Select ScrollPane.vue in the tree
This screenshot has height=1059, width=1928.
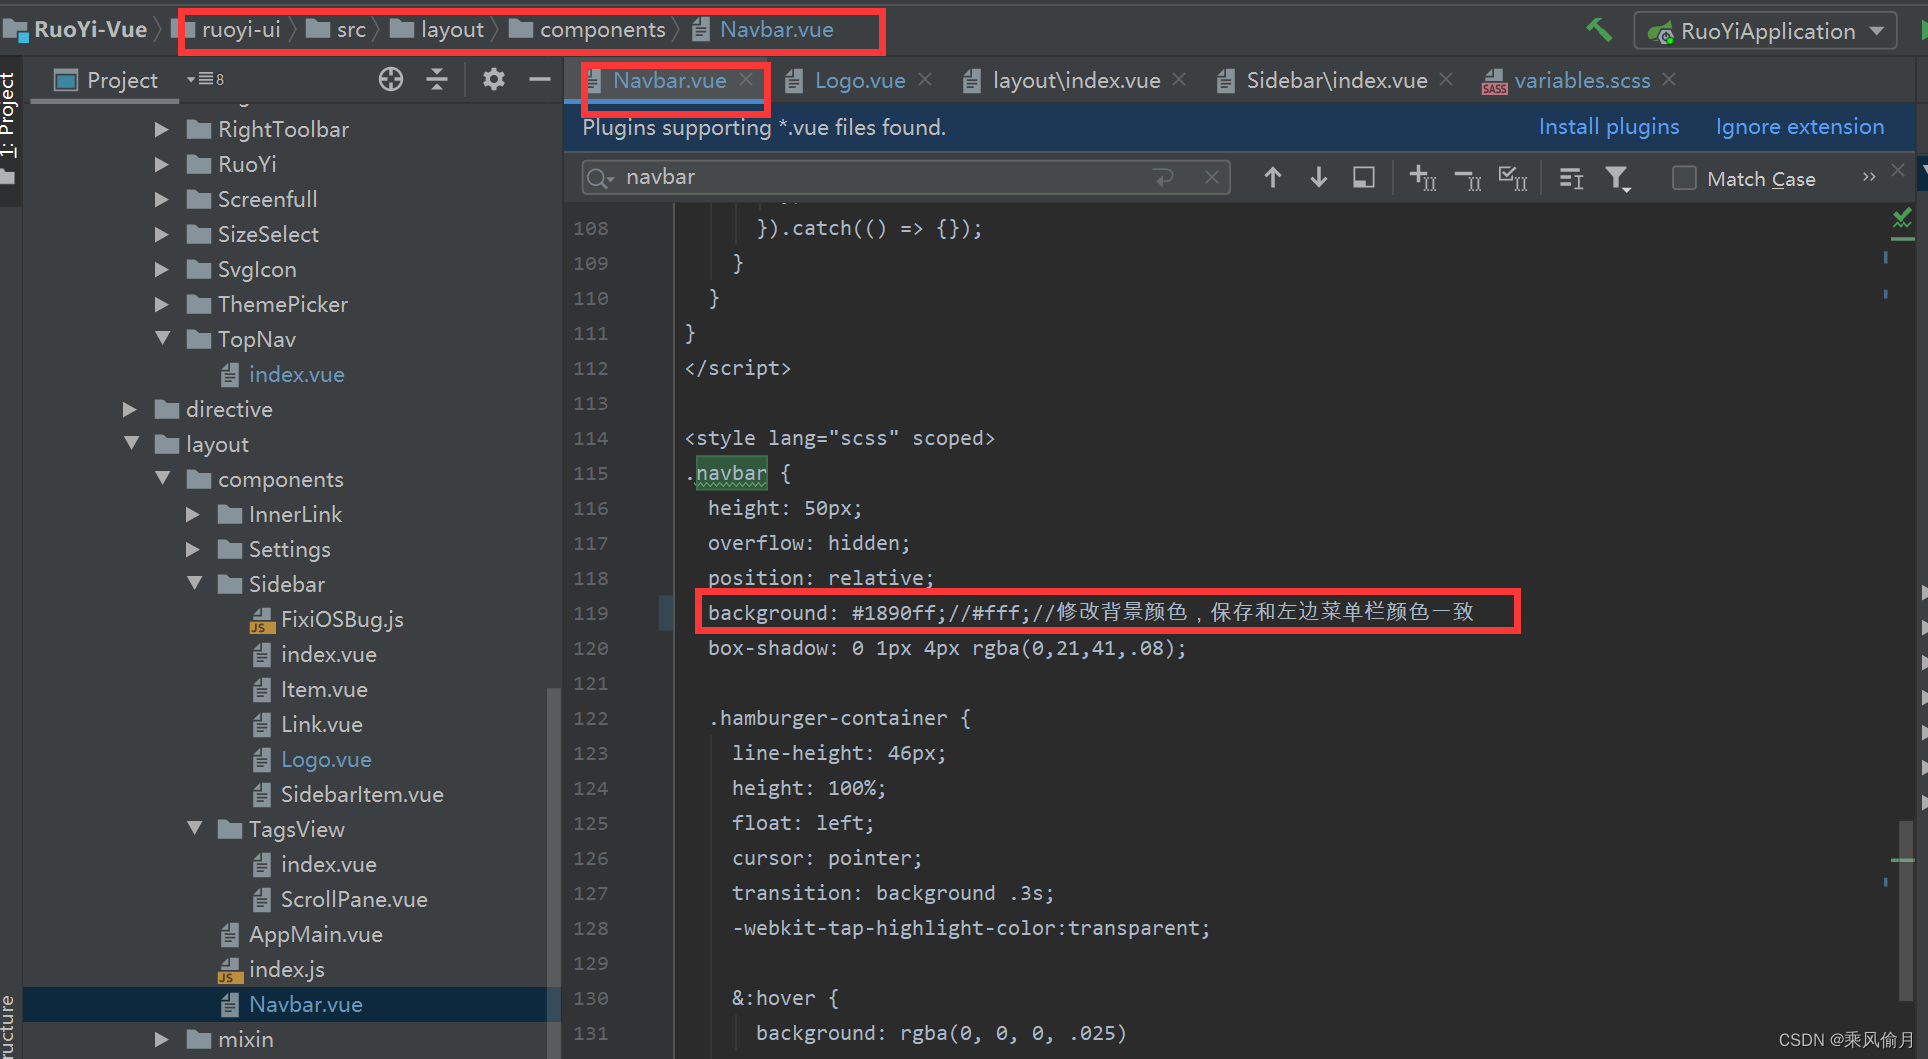340,899
